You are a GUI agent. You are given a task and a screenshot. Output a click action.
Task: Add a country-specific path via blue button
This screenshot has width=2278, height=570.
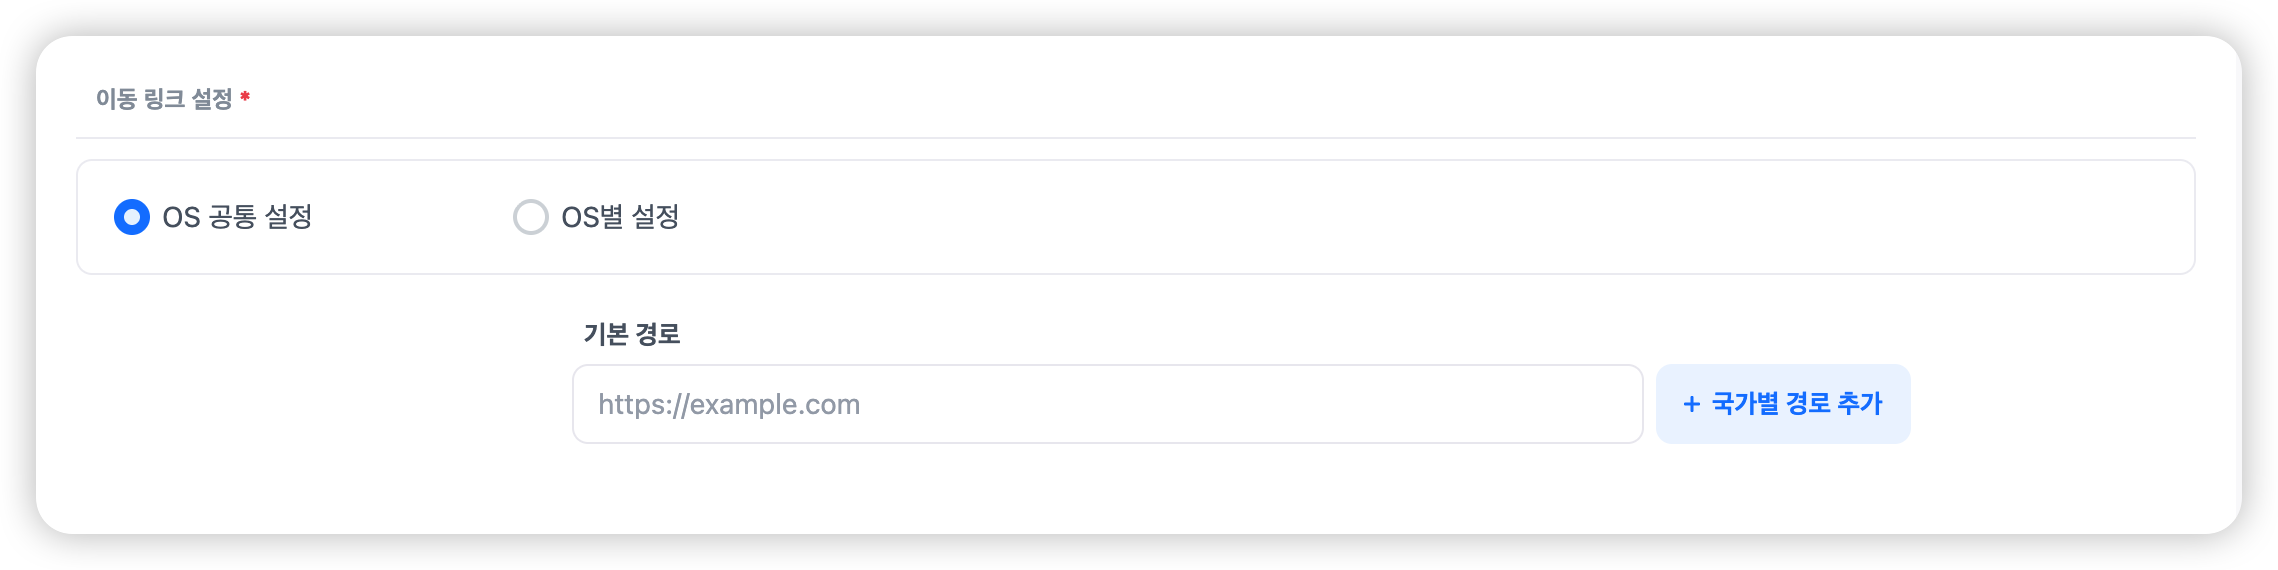[x=1783, y=404]
